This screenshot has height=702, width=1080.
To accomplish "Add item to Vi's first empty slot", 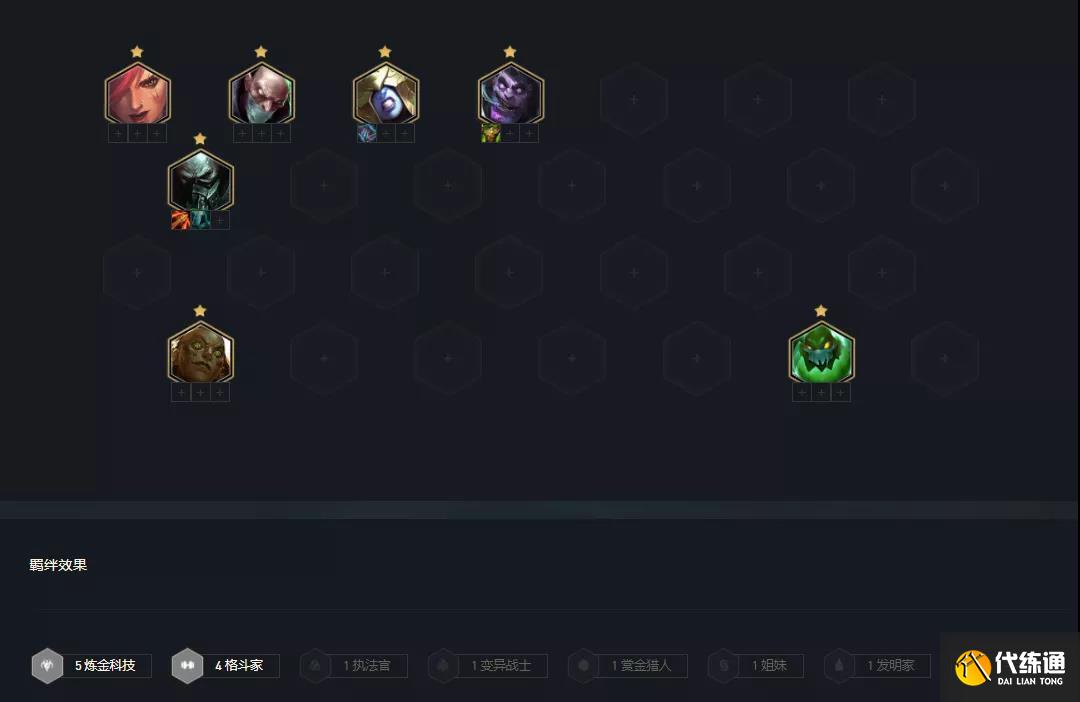I will click(x=118, y=134).
